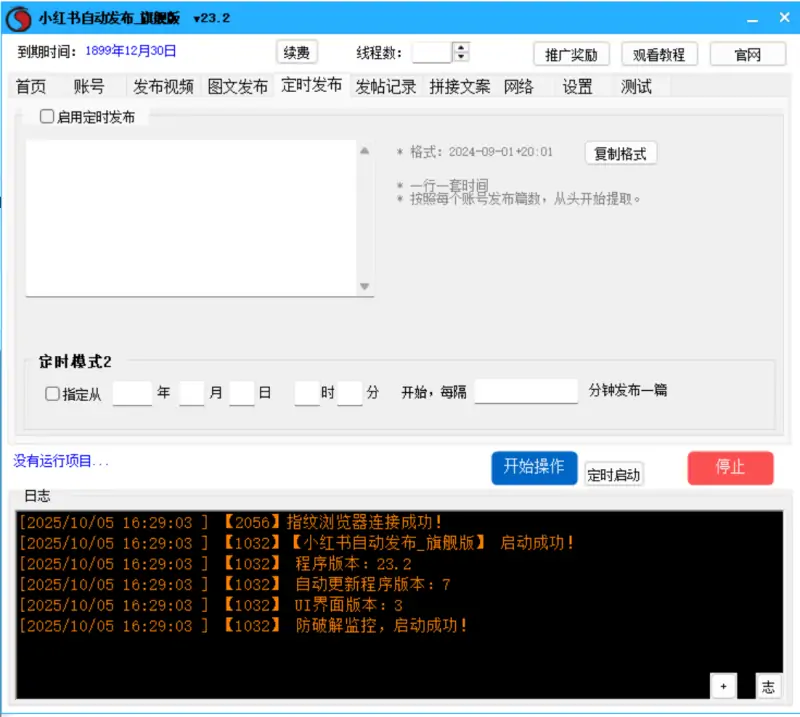Click the 续费 renewal button
Screen dimensions: 800x717
click(295, 53)
